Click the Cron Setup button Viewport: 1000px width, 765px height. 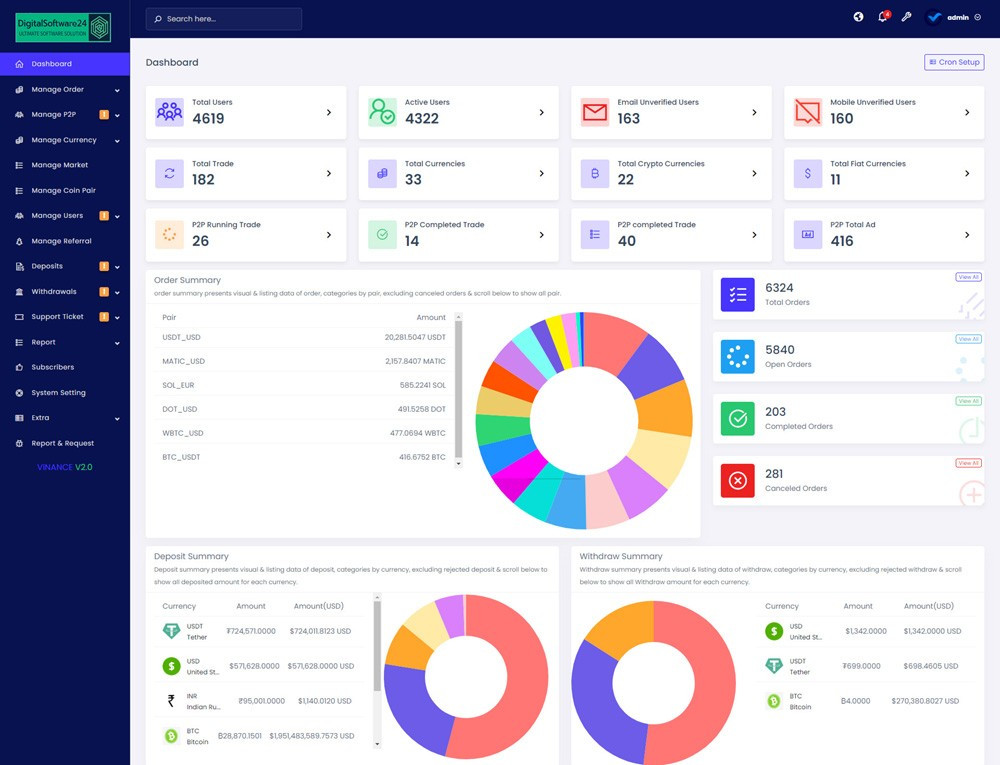(954, 62)
